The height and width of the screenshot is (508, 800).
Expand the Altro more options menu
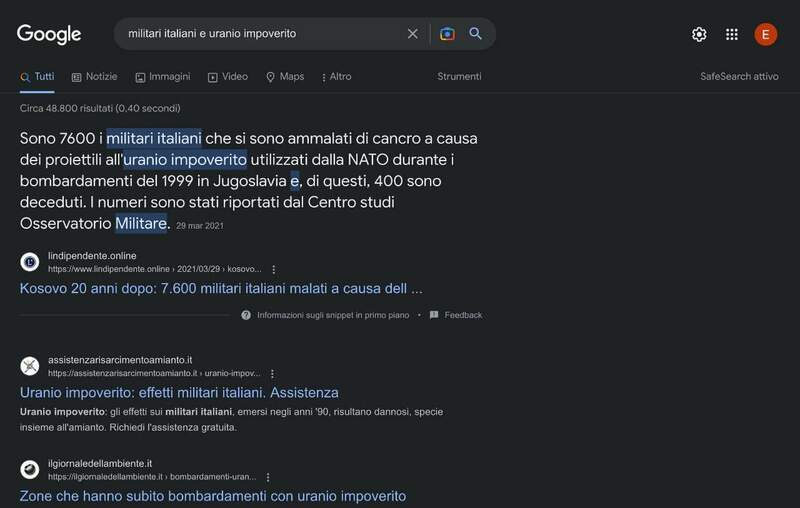336,77
